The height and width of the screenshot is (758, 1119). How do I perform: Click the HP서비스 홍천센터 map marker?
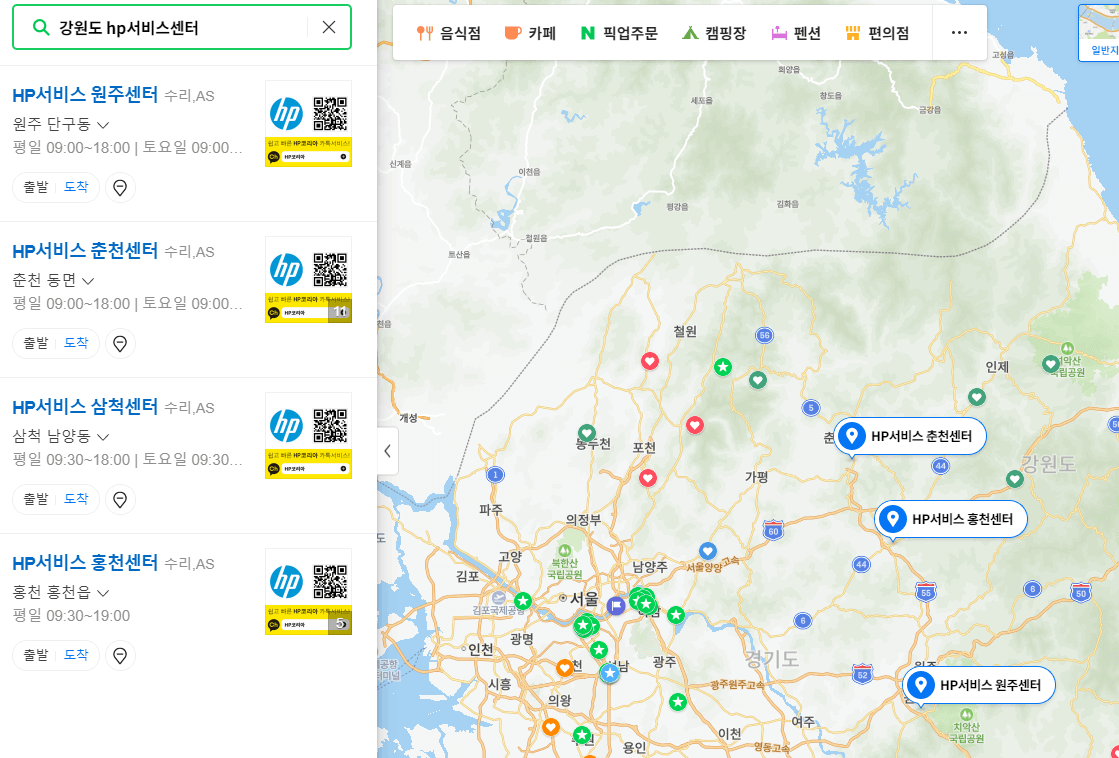951,520
